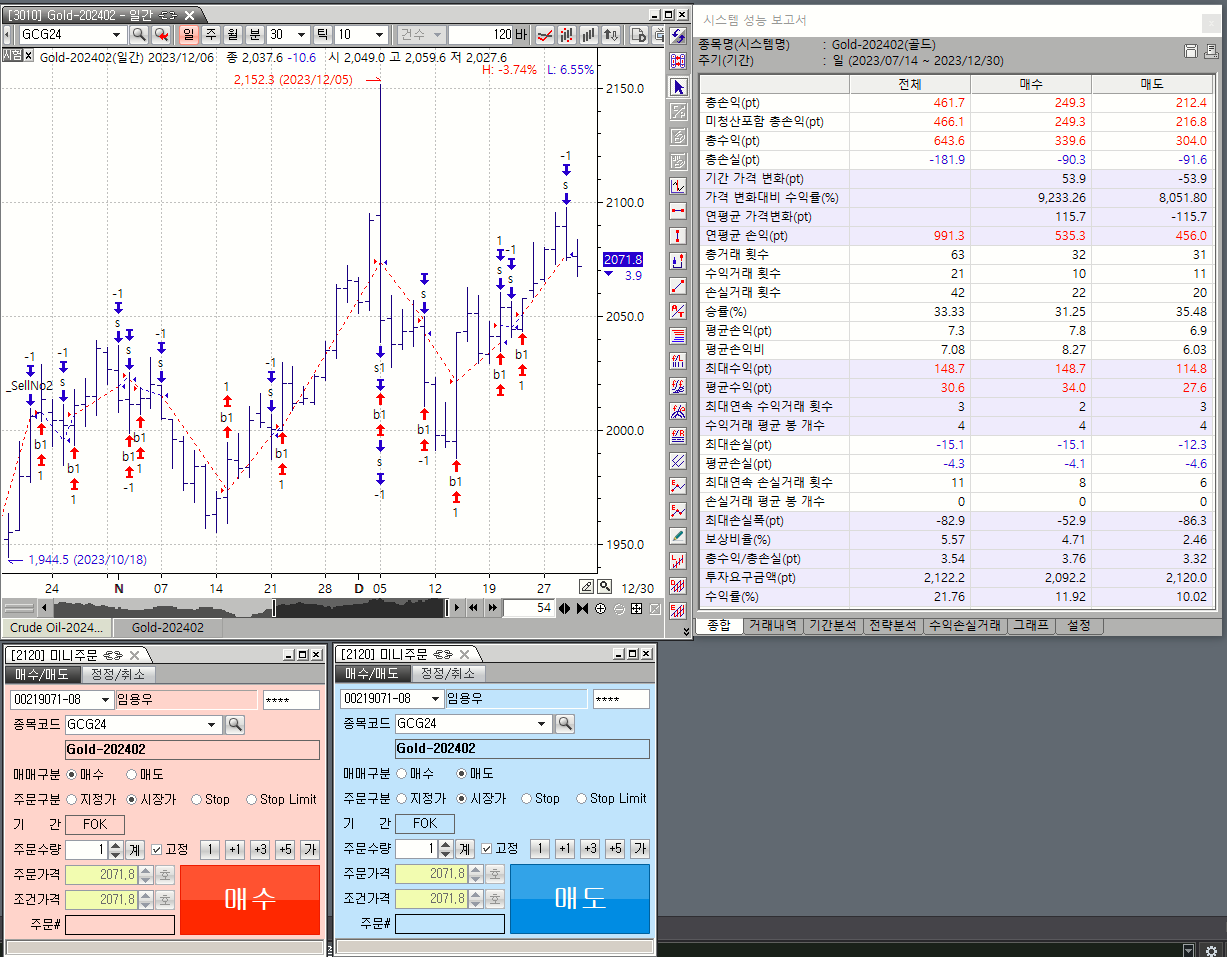Click the zoom-in plus icon below chart
This screenshot has width=1227, height=957.
(600, 608)
